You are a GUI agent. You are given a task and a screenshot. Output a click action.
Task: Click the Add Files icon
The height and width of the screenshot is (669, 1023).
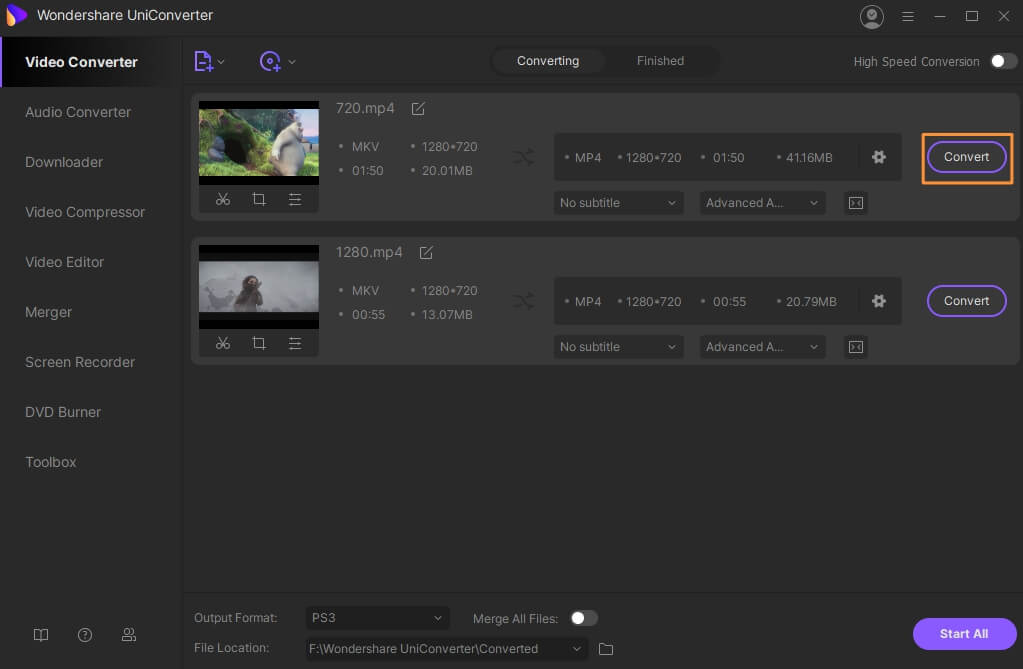pyautogui.click(x=204, y=61)
